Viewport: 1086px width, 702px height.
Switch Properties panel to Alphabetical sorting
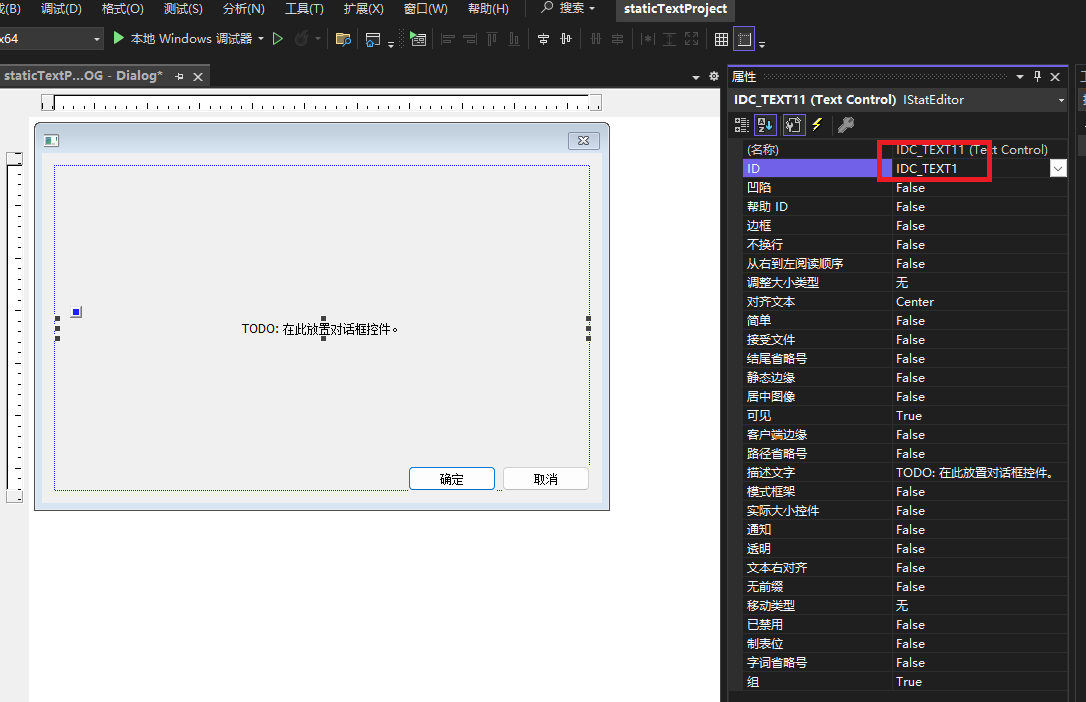pos(765,124)
